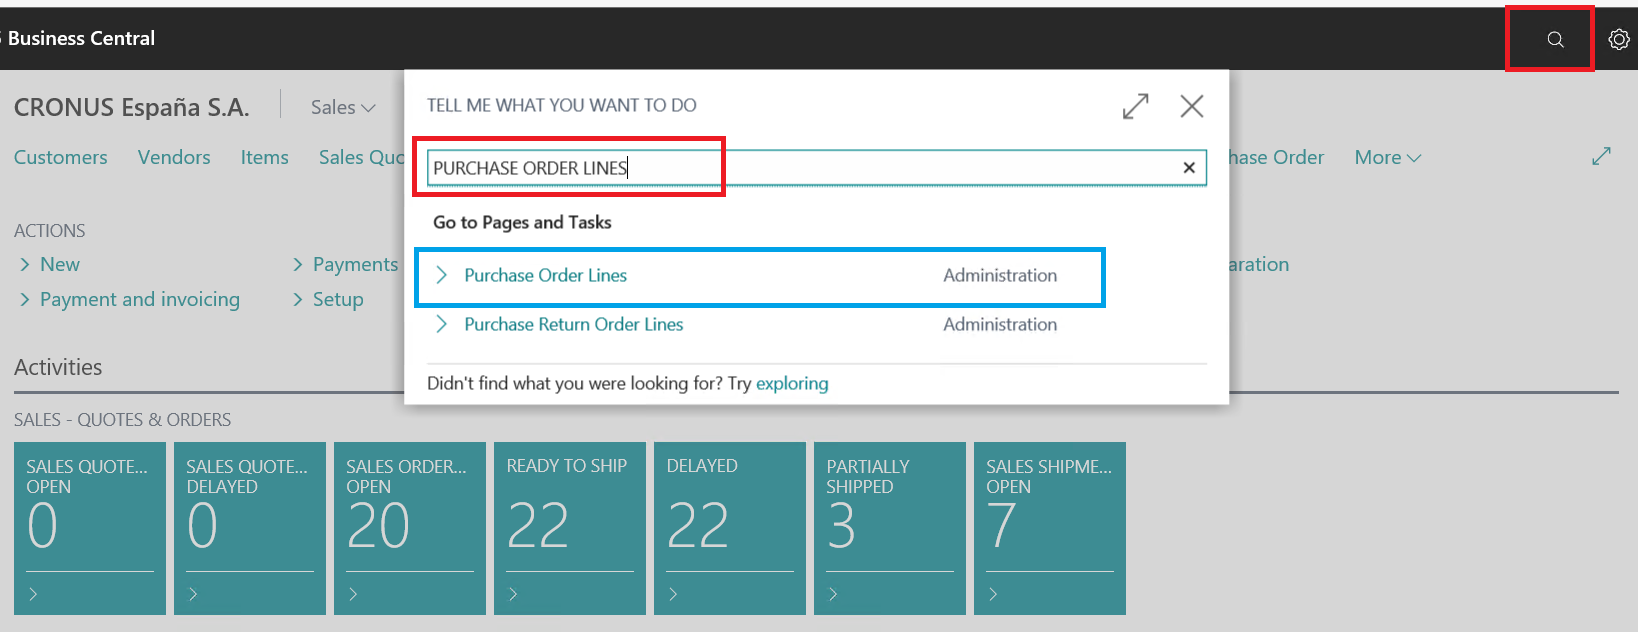Go to Vendors
This screenshot has height=632, width=1638.
(174, 157)
